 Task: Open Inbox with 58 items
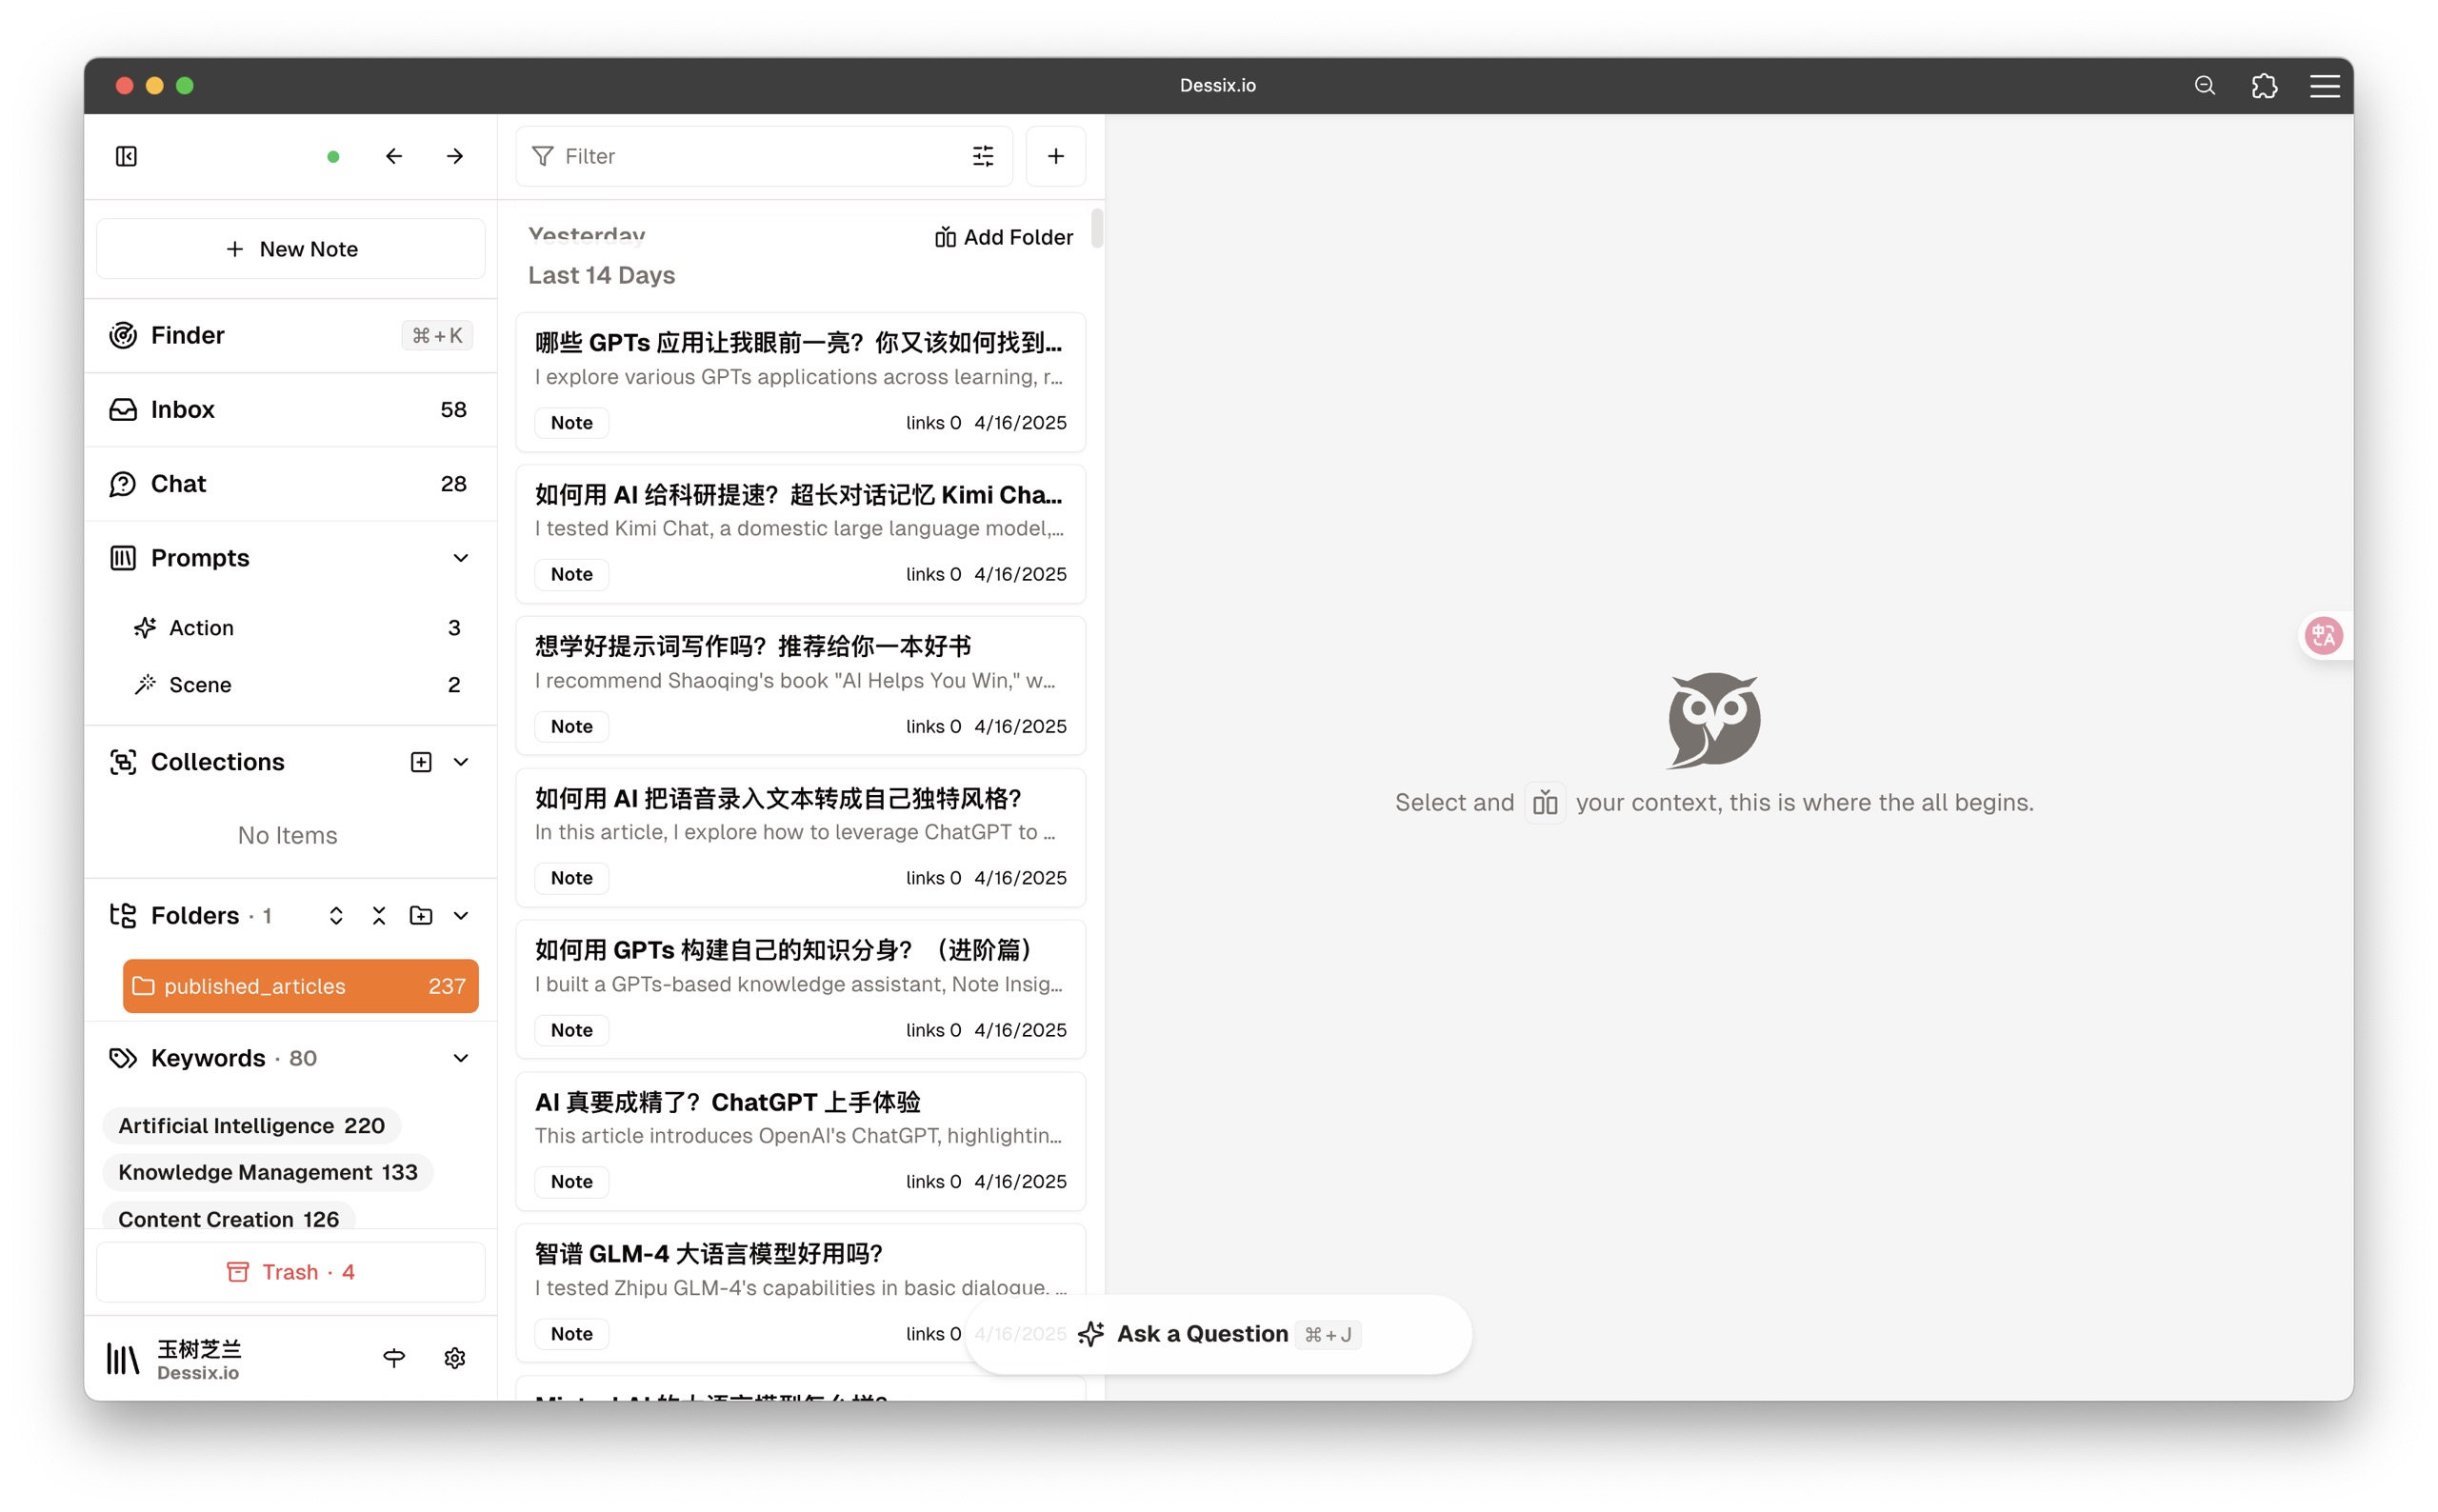[x=290, y=410]
